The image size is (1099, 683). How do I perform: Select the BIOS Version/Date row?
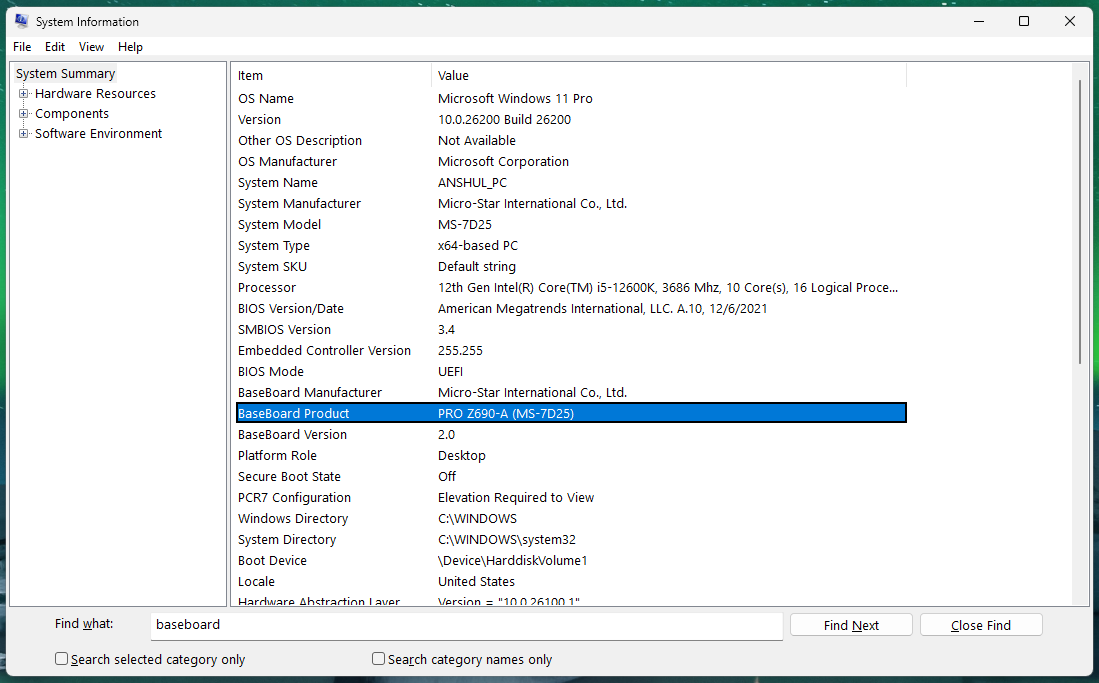(571, 309)
